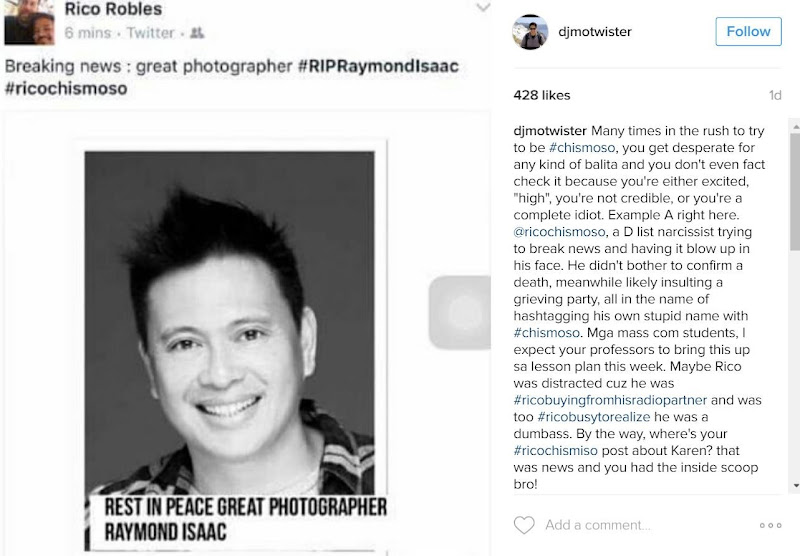Viewport: 800px width, 556px height.
Task: Click the @ricochismoso mention
Action: tap(559, 232)
